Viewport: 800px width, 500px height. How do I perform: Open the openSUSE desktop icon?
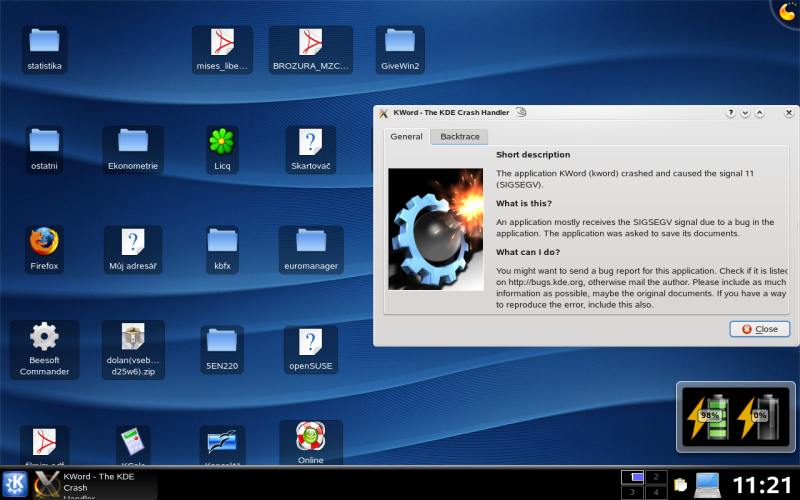point(311,350)
